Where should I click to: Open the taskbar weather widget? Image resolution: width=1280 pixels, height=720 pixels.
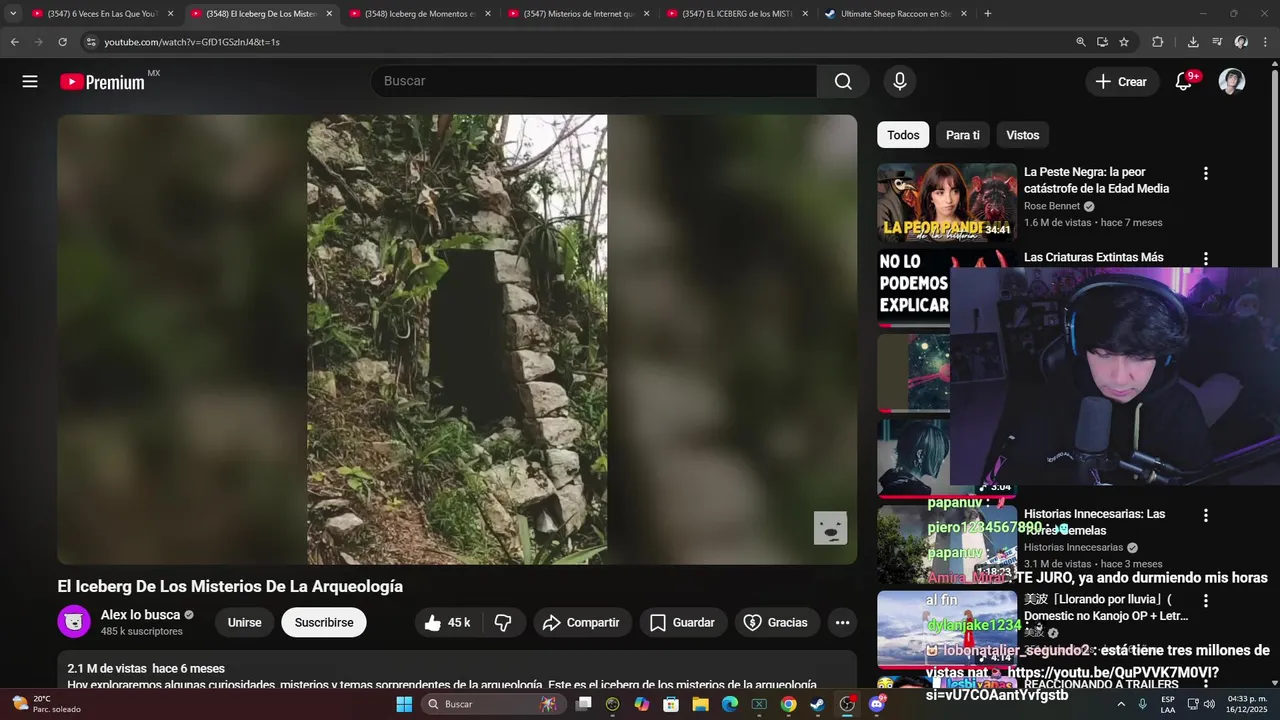point(45,704)
